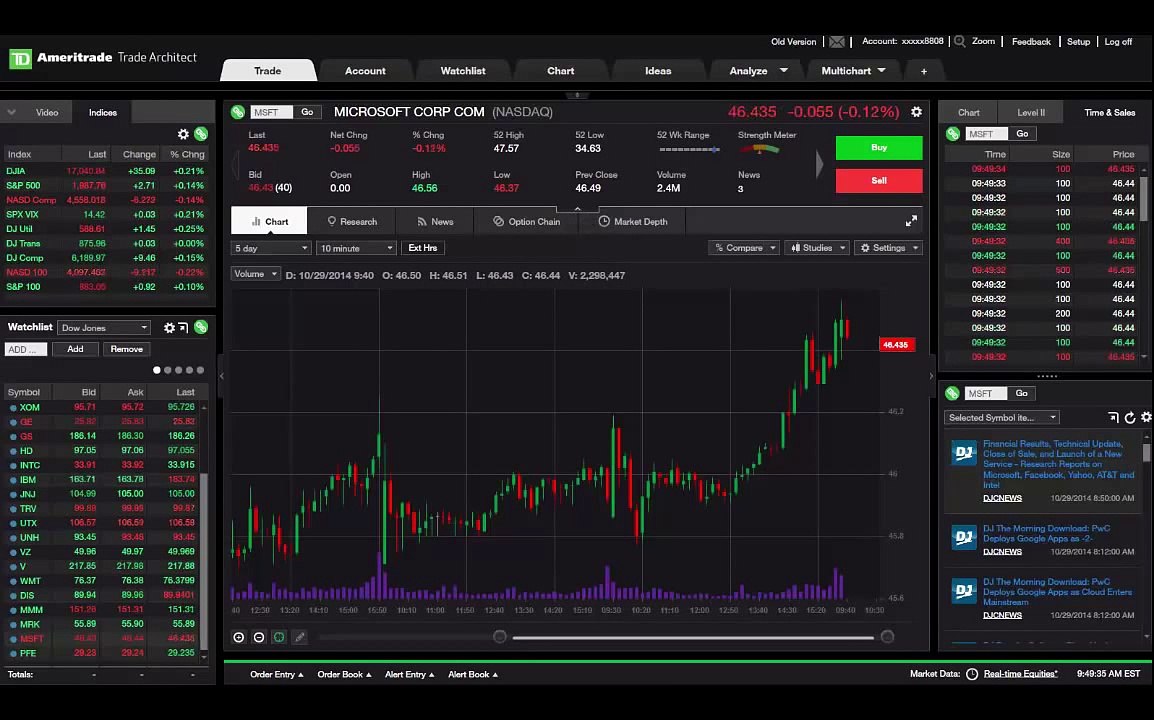The image size is (1154, 720).
Task: Click the red Sell button
Action: pyautogui.click(x=879, y=180)
